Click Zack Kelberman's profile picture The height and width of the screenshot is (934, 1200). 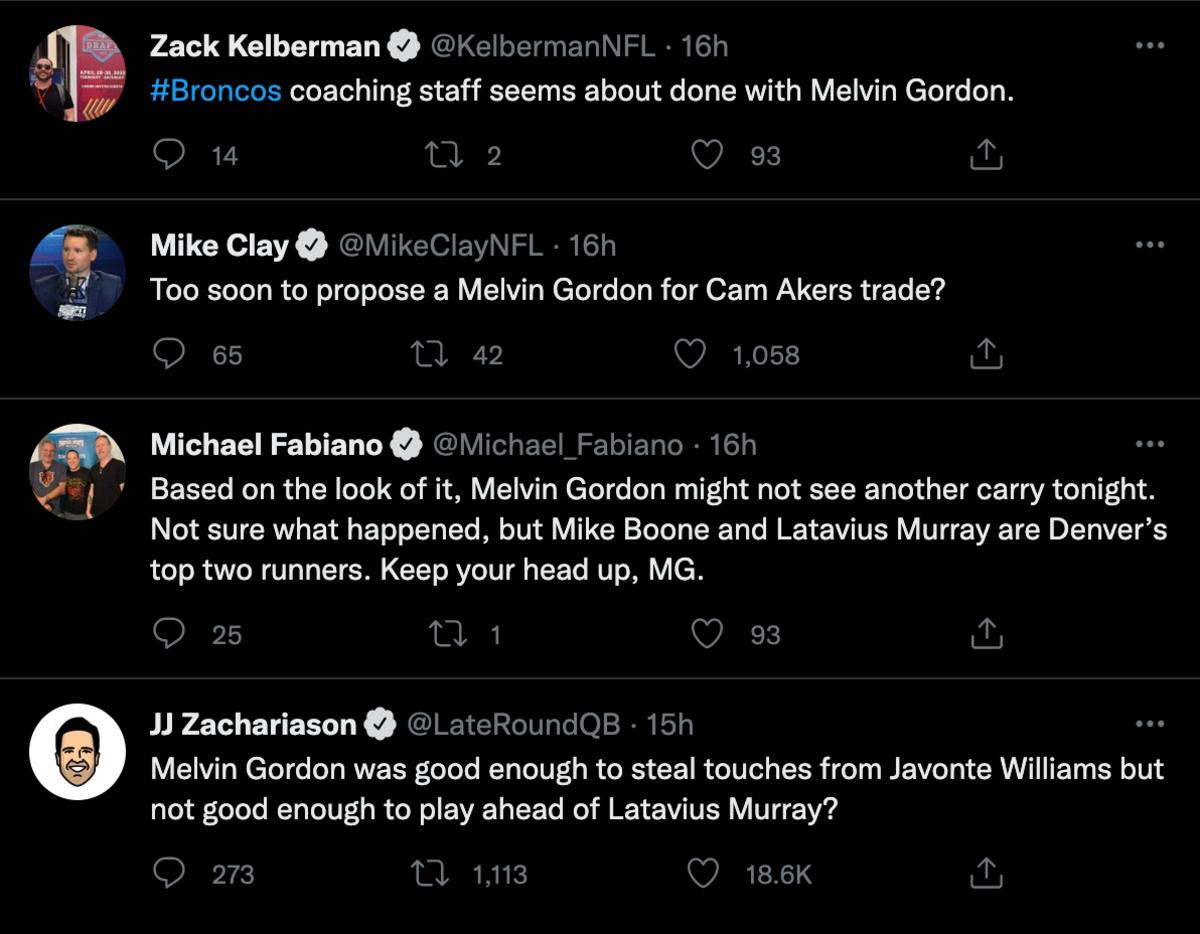pyautogui.click(x=77, y=74)
